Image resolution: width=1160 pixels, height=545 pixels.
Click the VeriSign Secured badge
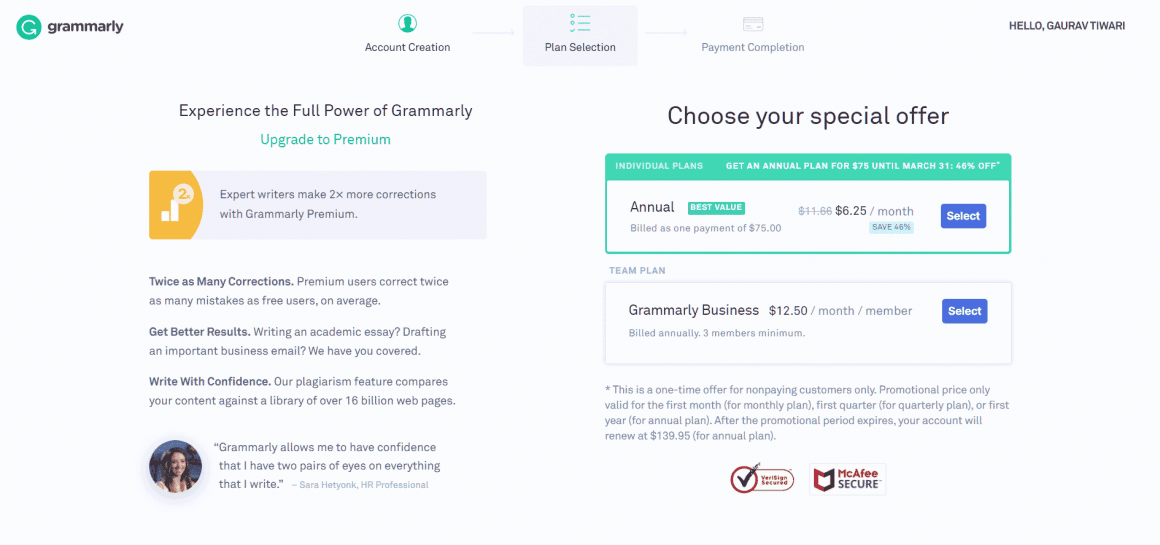coord(762,478)
